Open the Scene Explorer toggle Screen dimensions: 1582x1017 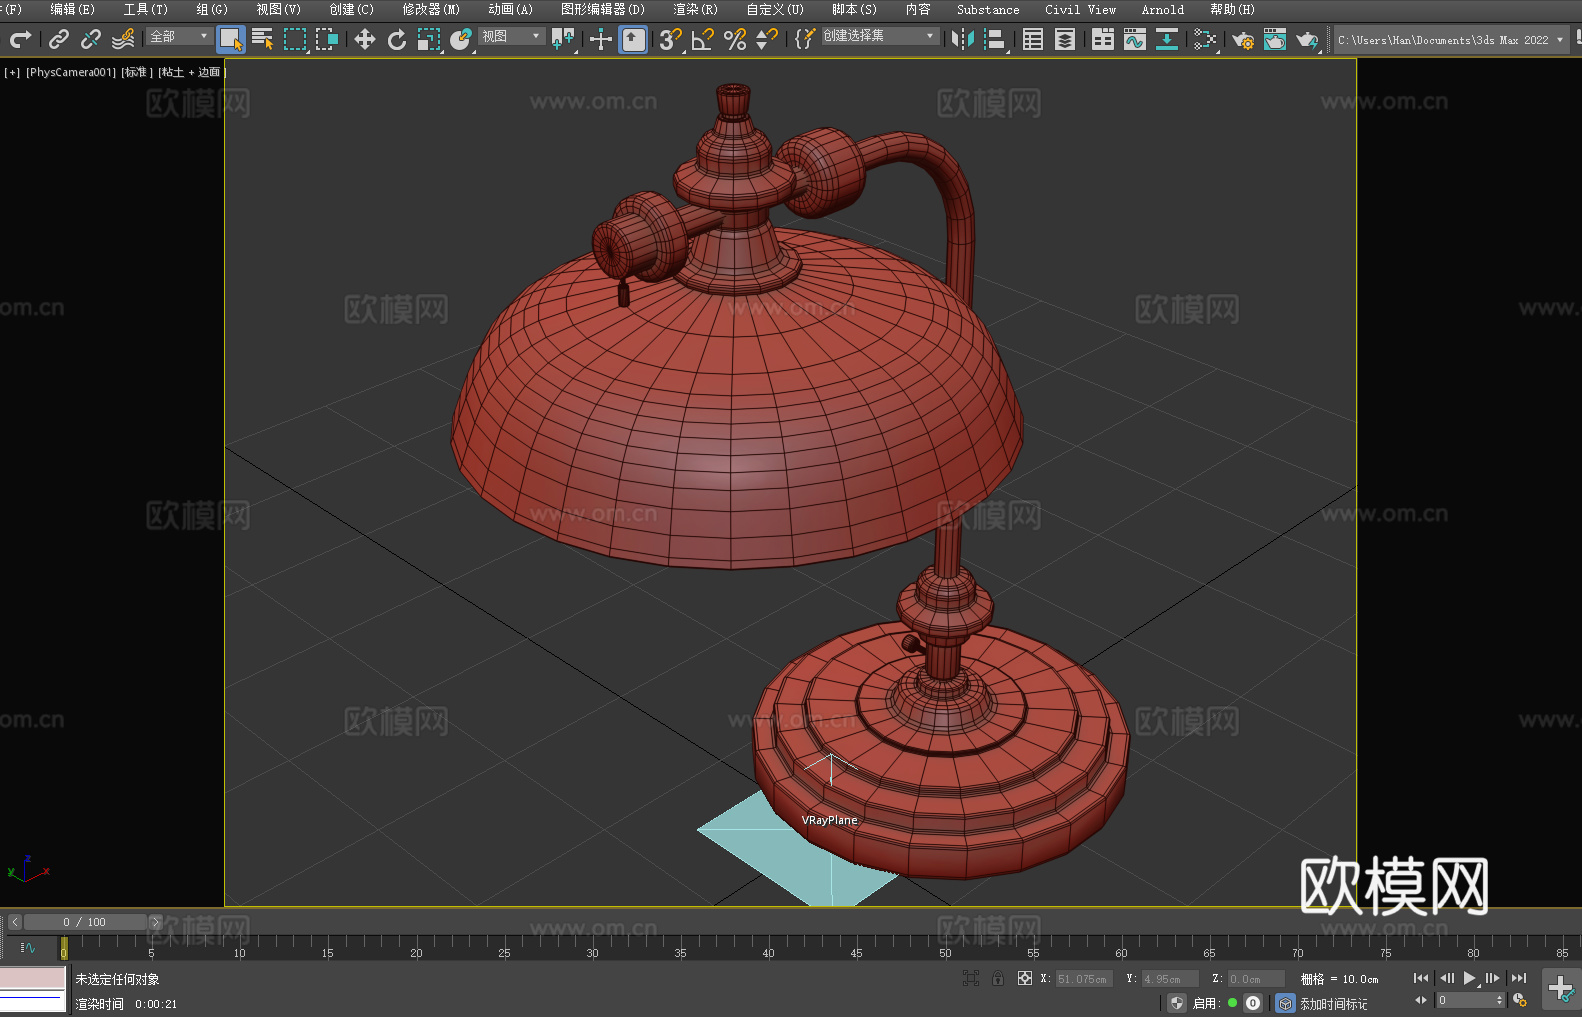(x=1033, y=39)
